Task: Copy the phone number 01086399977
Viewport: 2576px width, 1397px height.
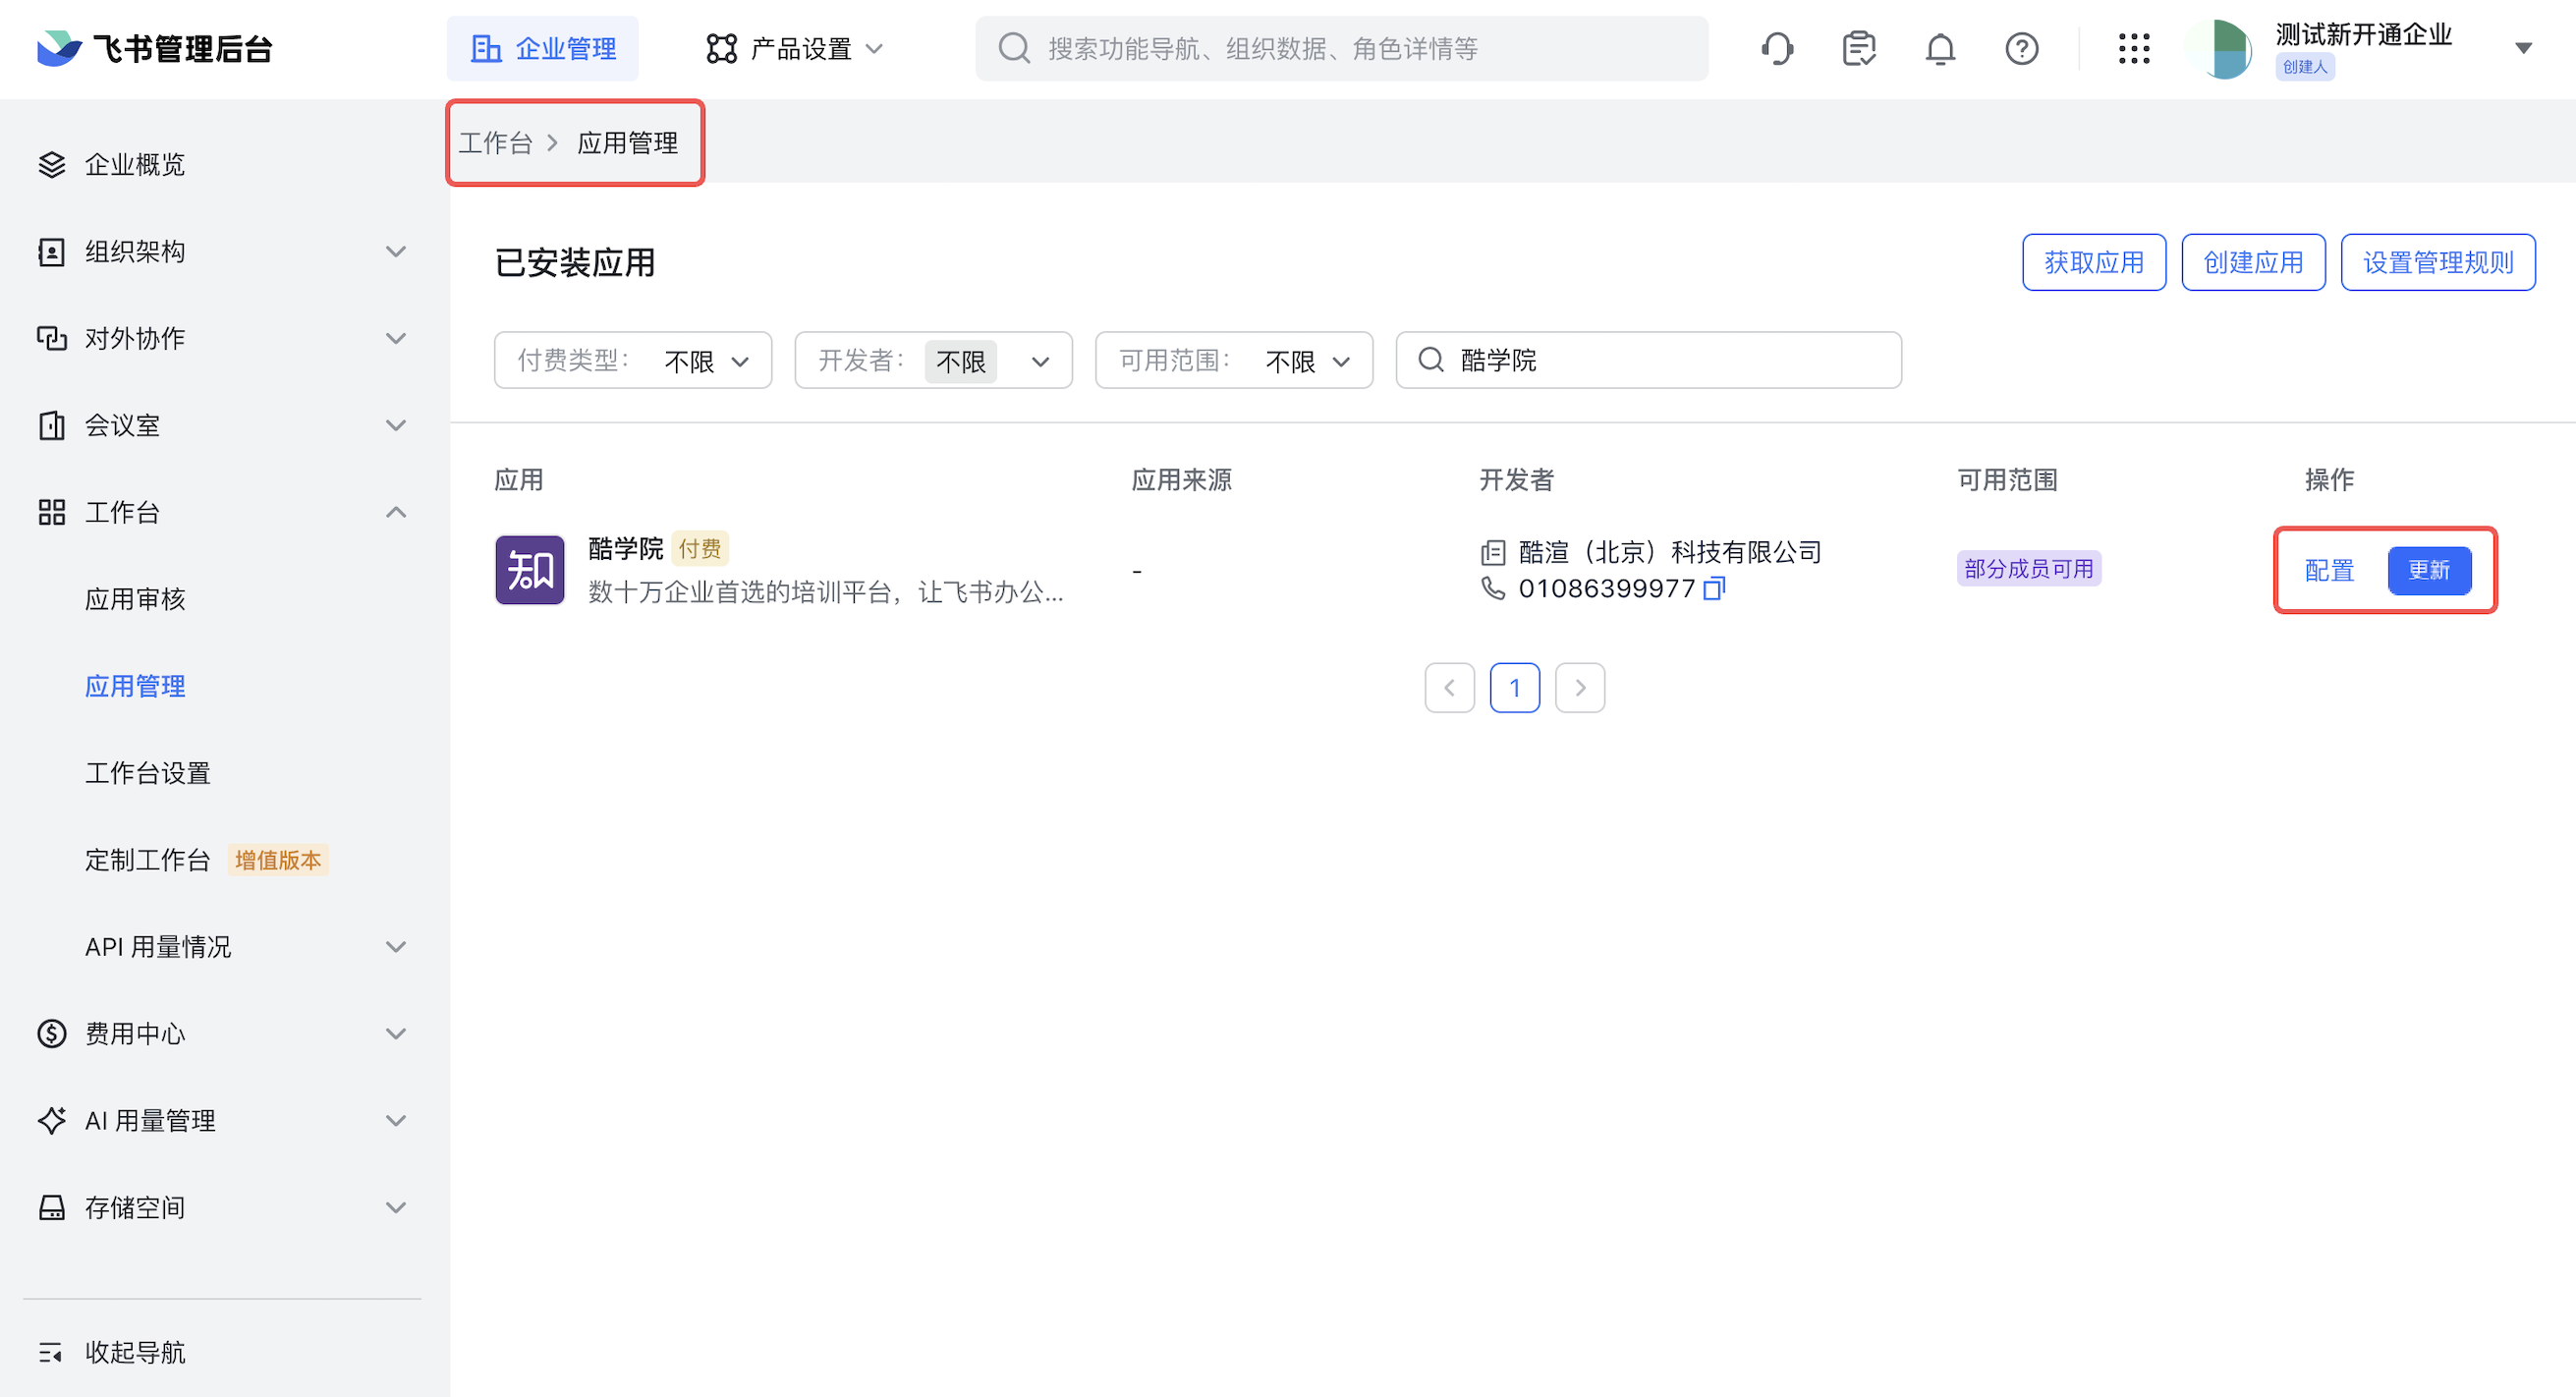Action: coord(1713,588)
